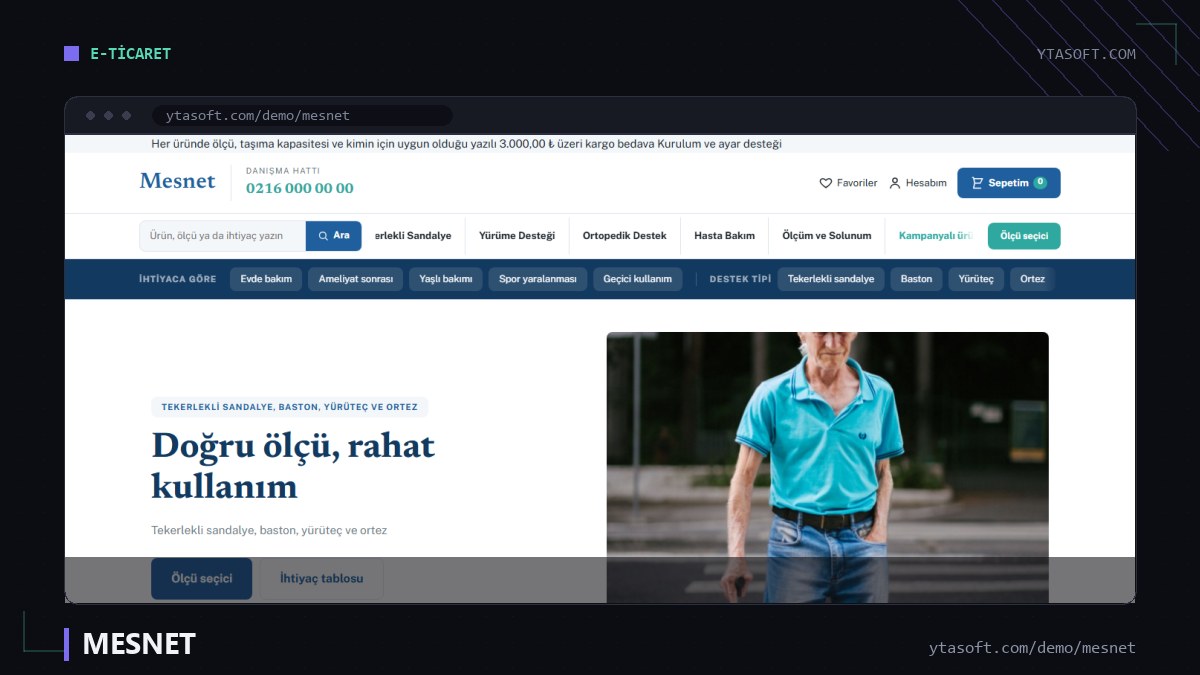Open Ölçüm ve Solunum menu item

pyautogui.click(x=827, y=236)
